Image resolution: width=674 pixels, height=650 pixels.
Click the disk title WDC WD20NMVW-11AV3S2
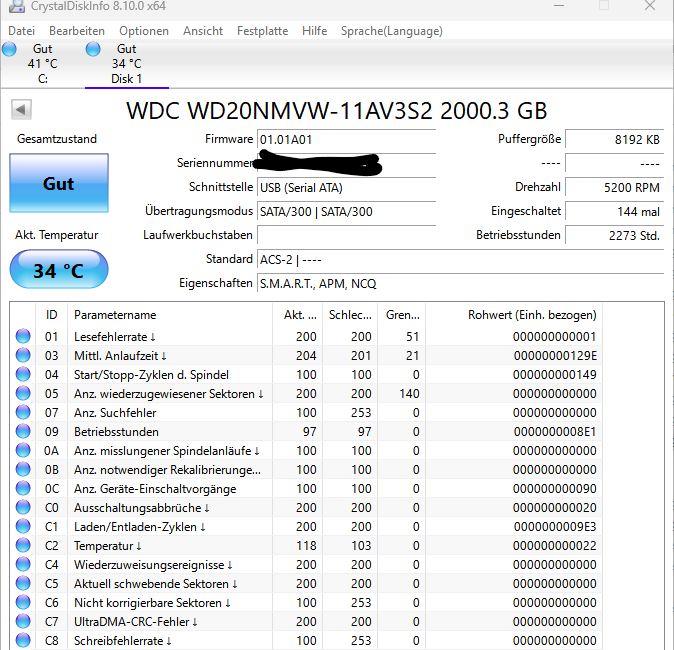[x=337, y=110]
